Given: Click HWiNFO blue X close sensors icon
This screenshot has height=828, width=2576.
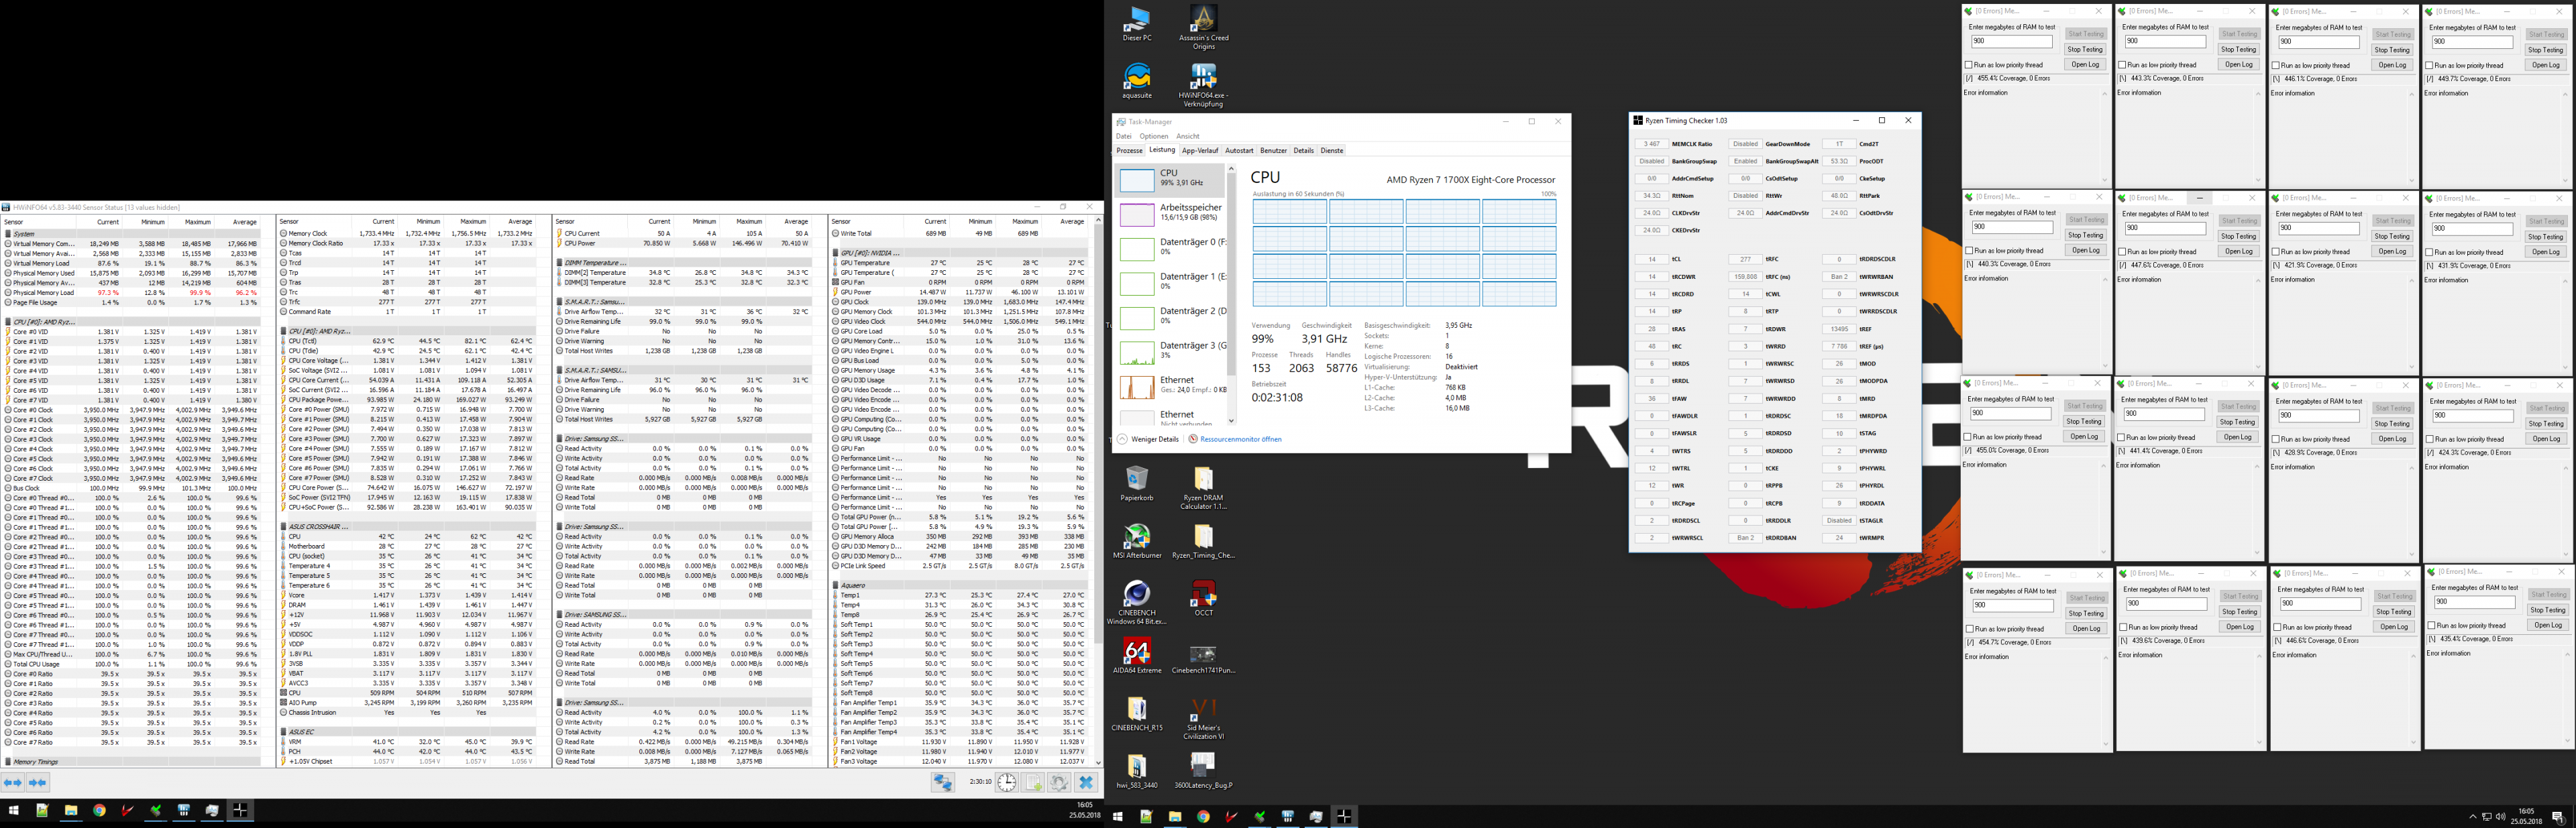Looking at the screenshot, I should click(x=1086, y=783).
